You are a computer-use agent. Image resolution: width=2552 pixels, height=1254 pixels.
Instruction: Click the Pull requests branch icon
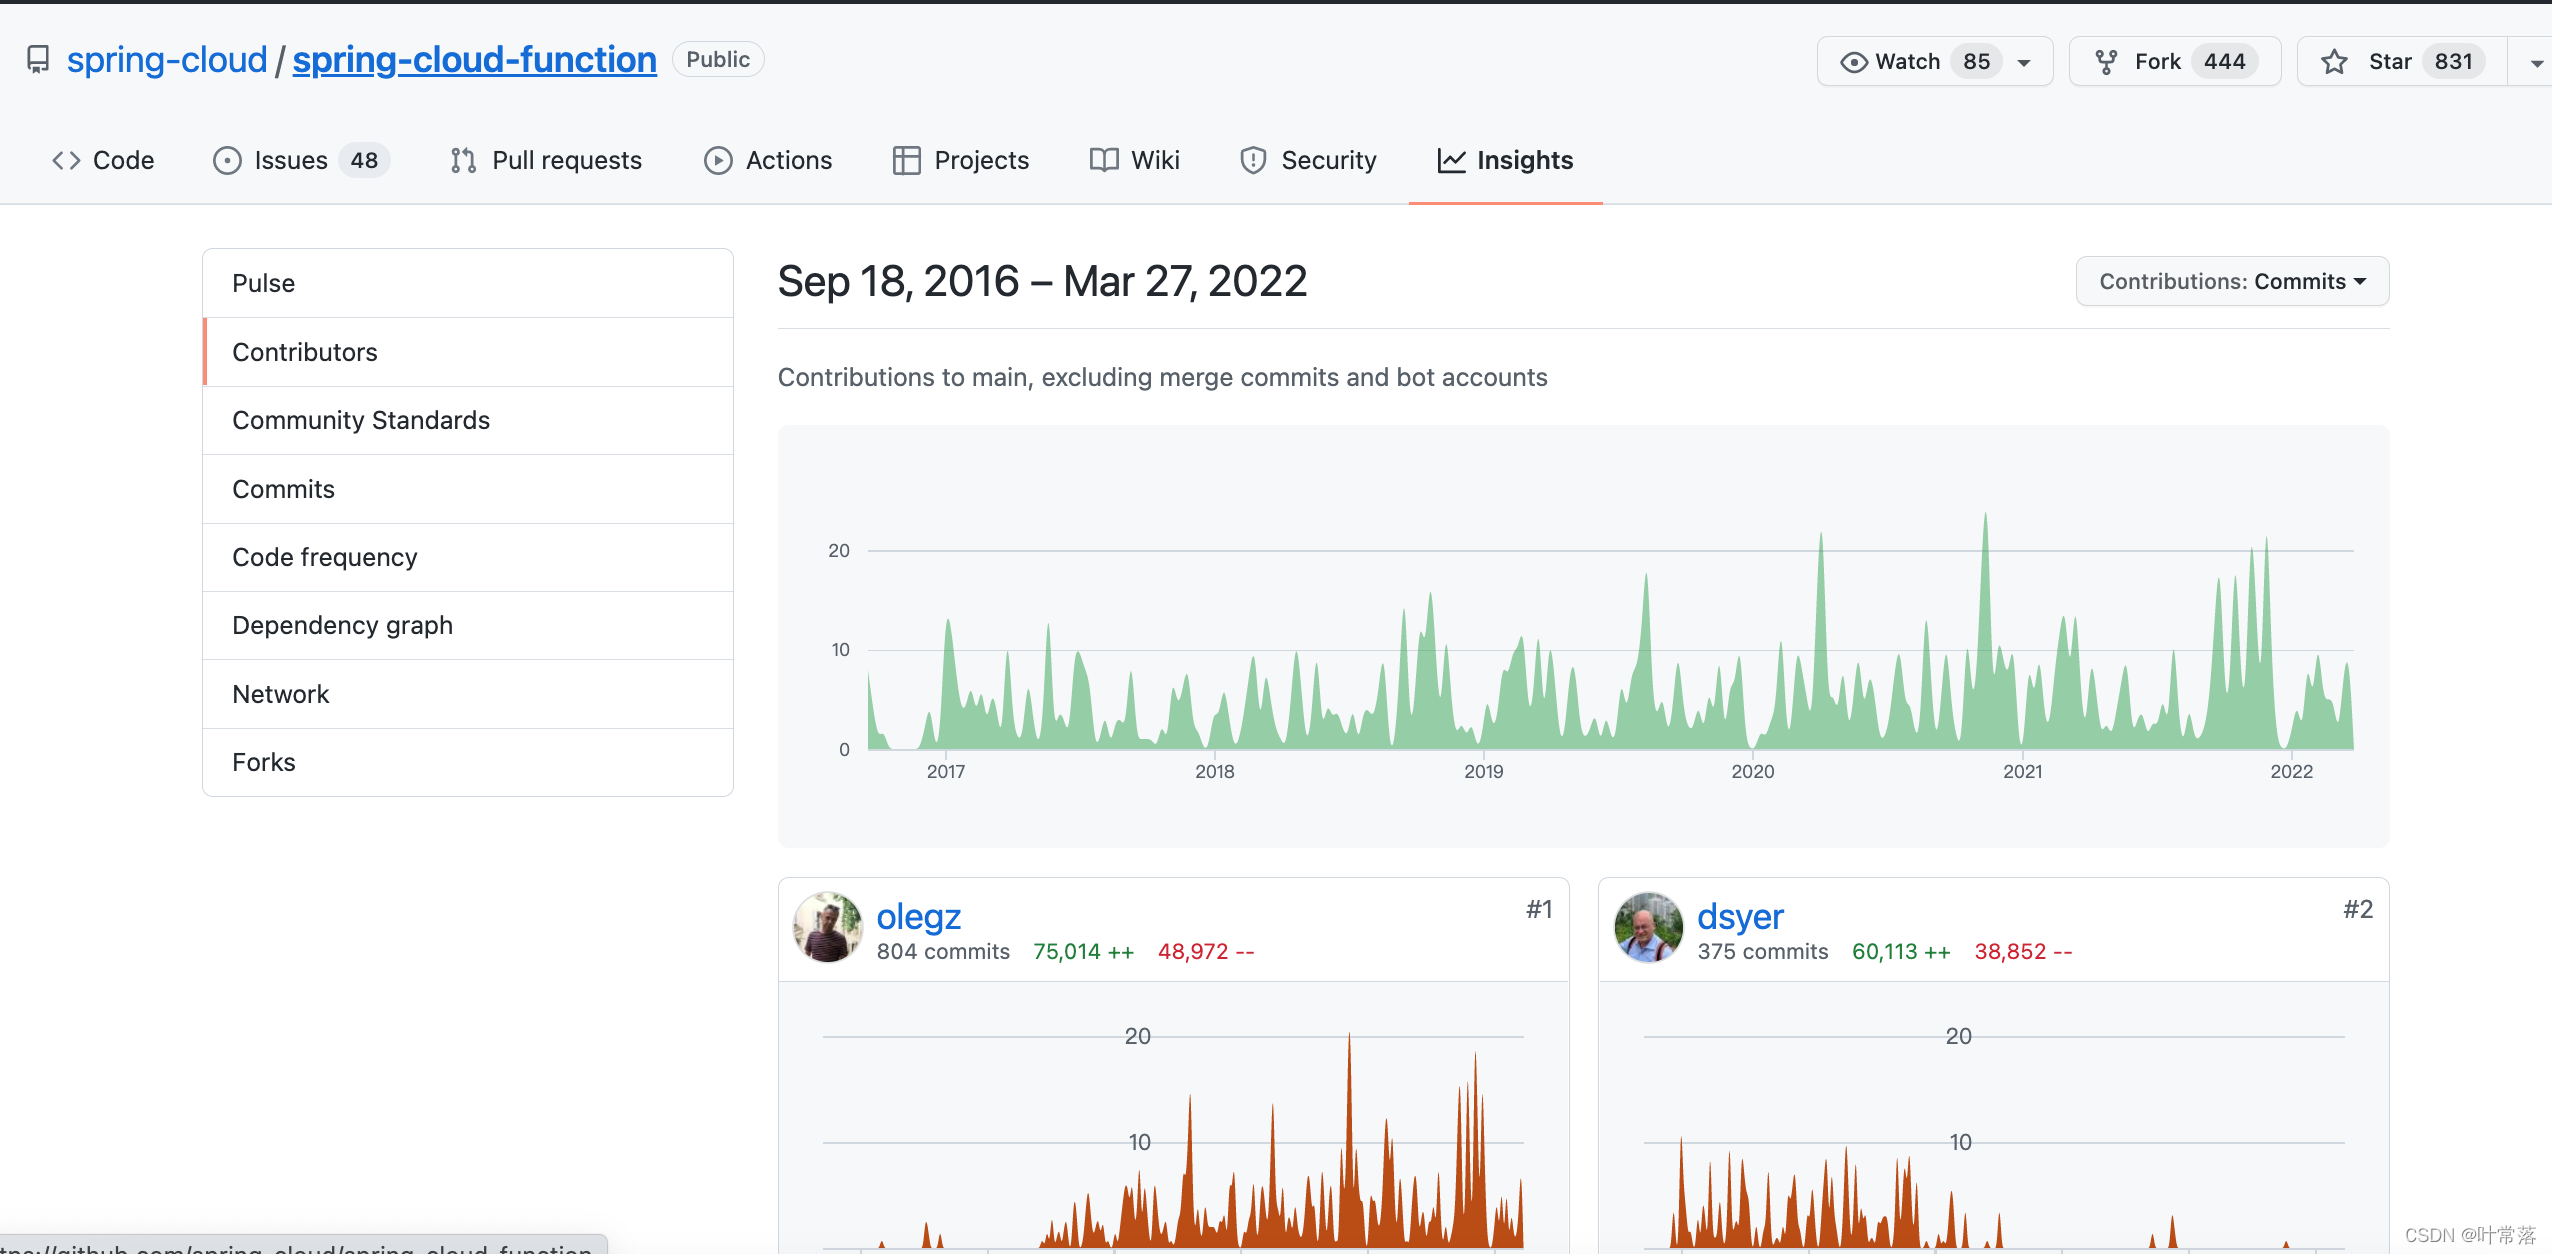coord(463,160)
